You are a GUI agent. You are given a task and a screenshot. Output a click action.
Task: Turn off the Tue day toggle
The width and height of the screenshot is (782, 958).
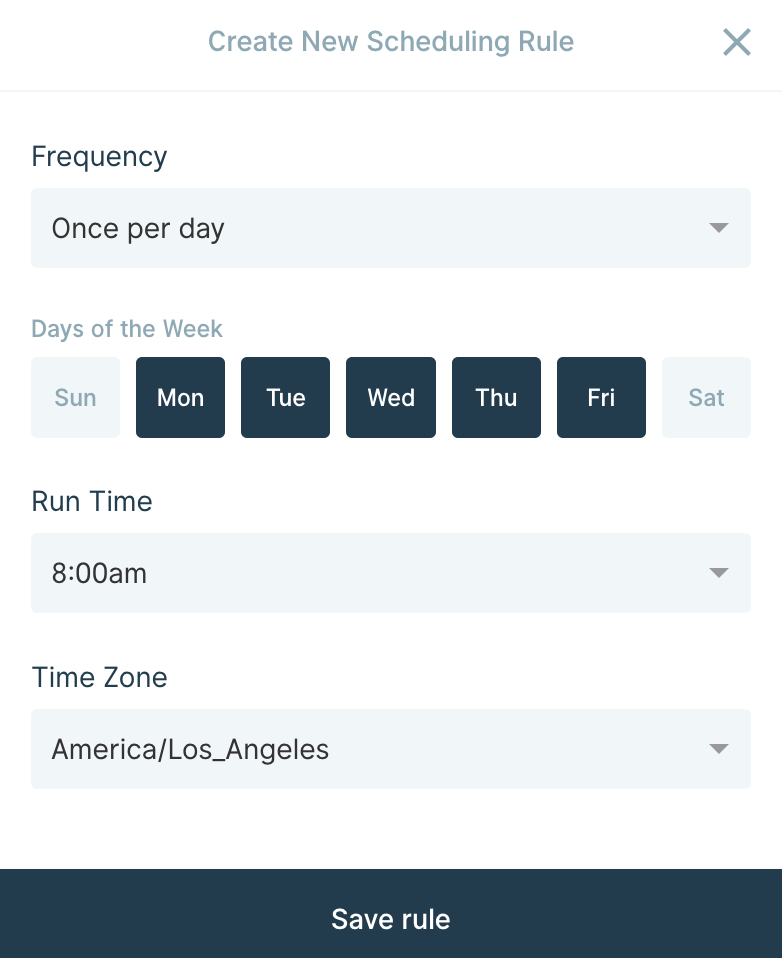coord(285,397)
